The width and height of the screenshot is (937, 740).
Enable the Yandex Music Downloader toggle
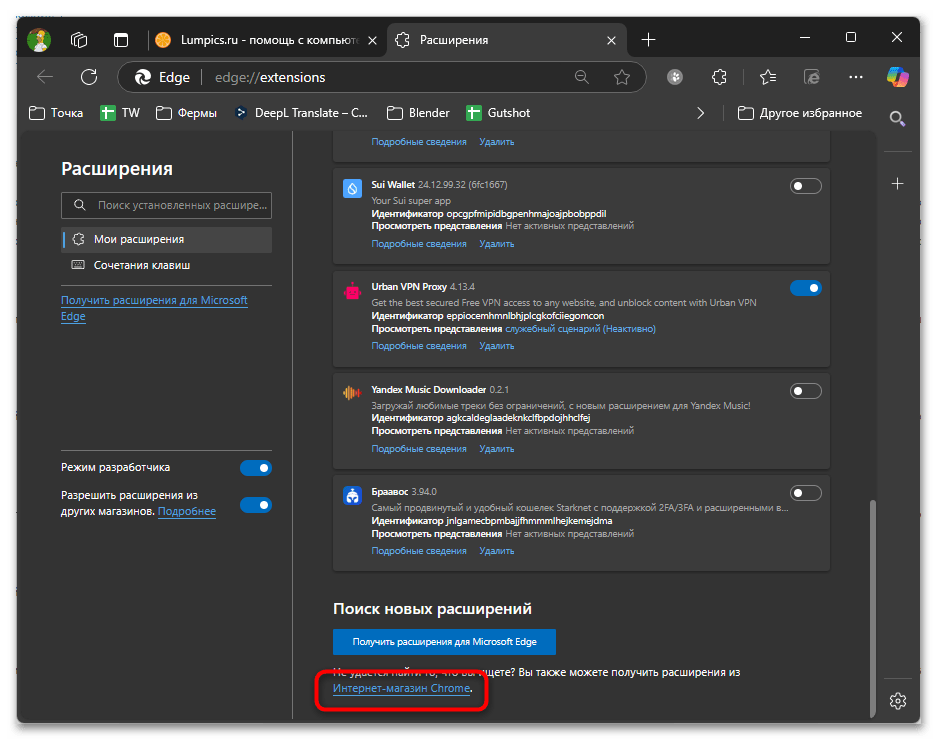(806, 391)
